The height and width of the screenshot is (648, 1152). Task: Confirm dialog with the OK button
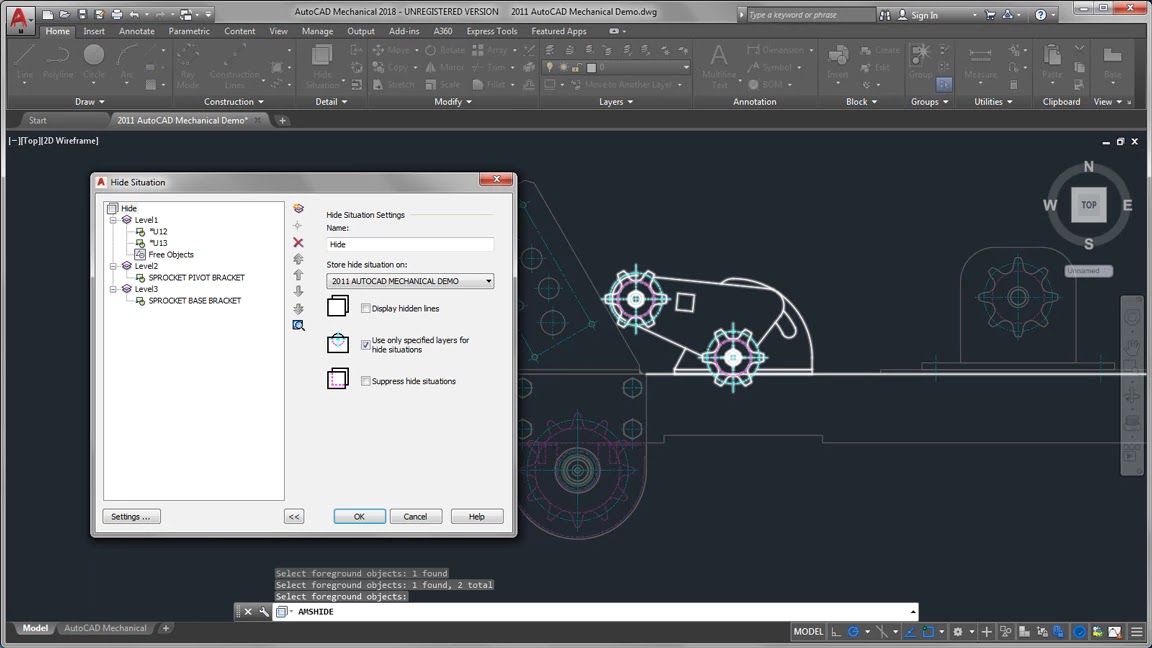click(359, 516)
